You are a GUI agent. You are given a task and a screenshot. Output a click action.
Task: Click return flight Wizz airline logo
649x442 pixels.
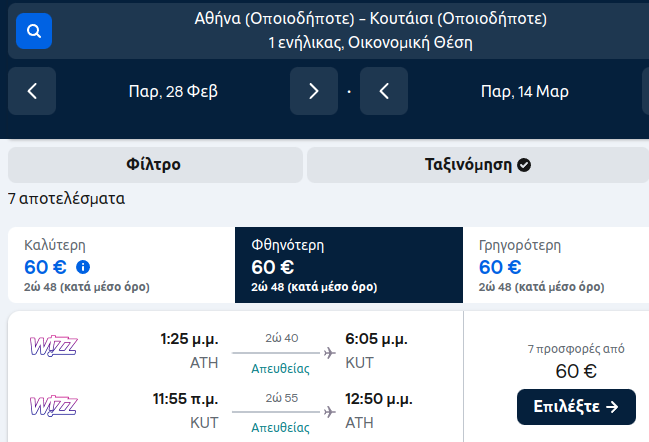click(54, 407)
